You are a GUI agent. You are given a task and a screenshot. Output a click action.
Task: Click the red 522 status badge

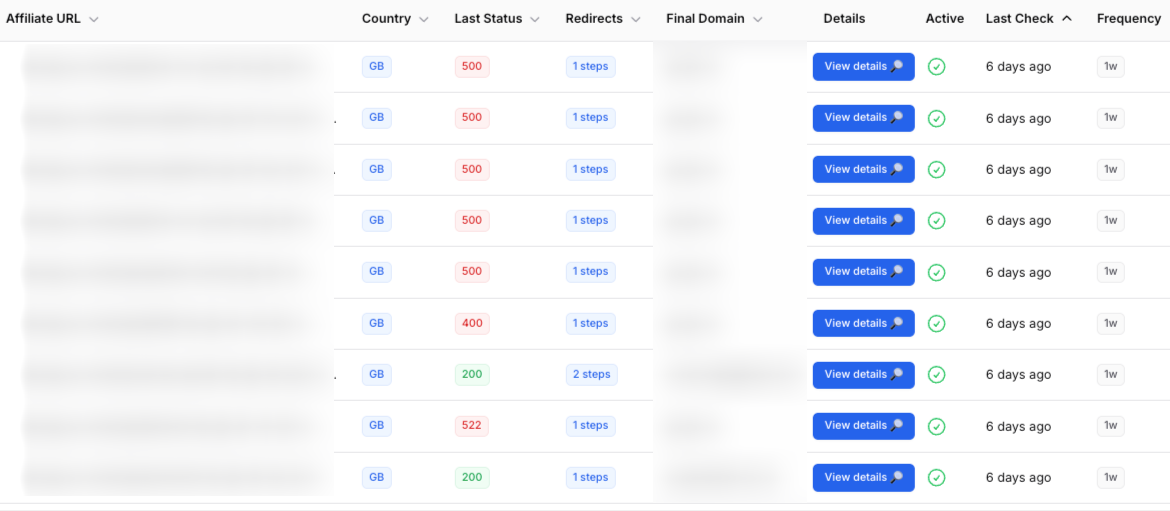click(472, 426)
